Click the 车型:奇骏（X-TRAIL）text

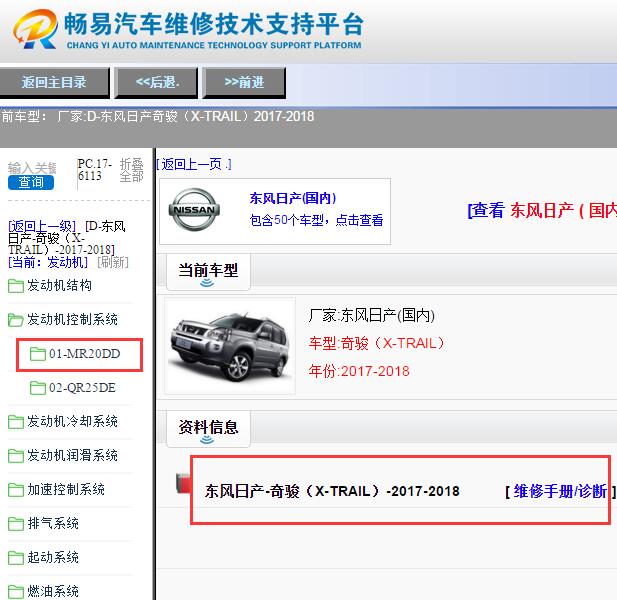(x=377, y=343)
